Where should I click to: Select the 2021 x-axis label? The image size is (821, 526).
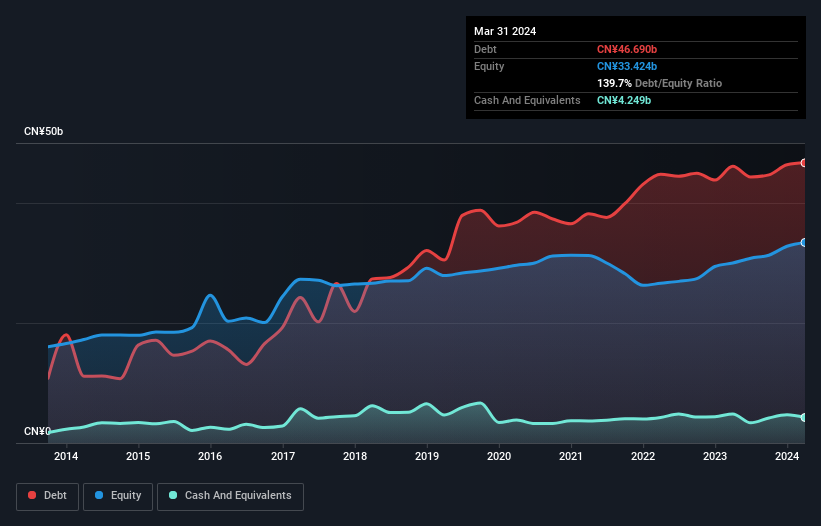click(x=571, y=456)
